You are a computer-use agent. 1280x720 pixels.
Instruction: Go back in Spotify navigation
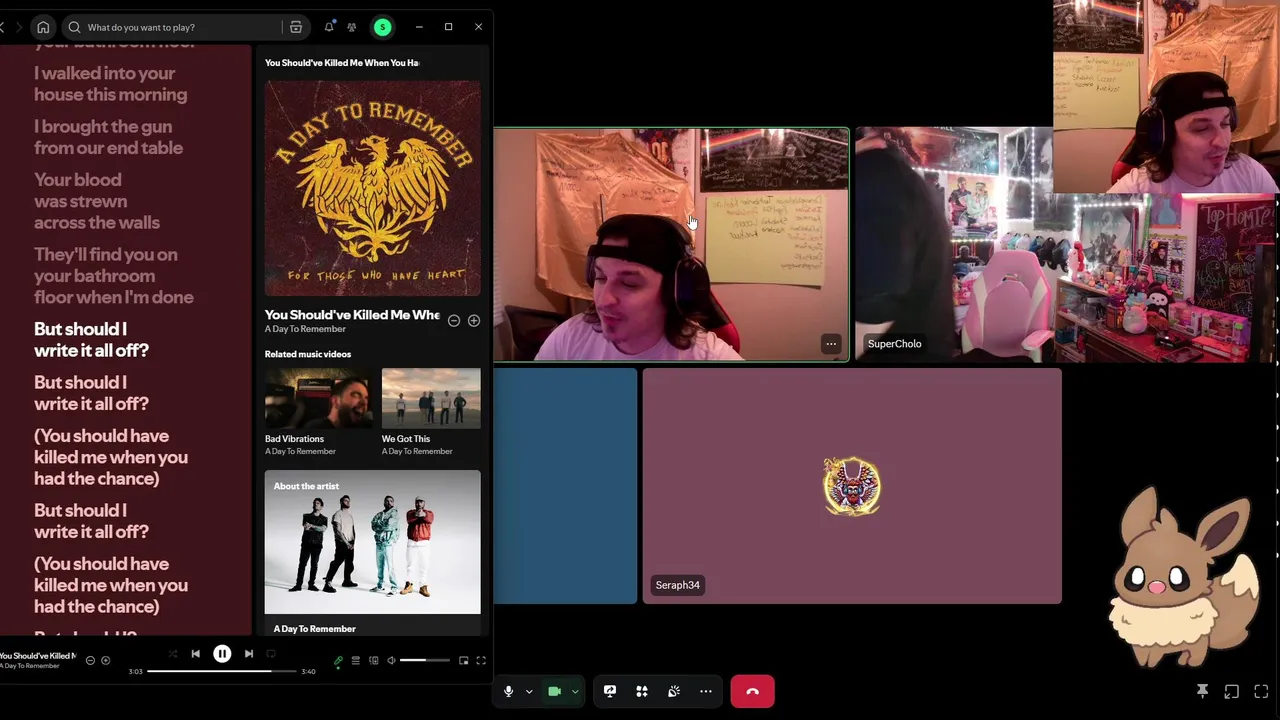(x=3, y=27)
